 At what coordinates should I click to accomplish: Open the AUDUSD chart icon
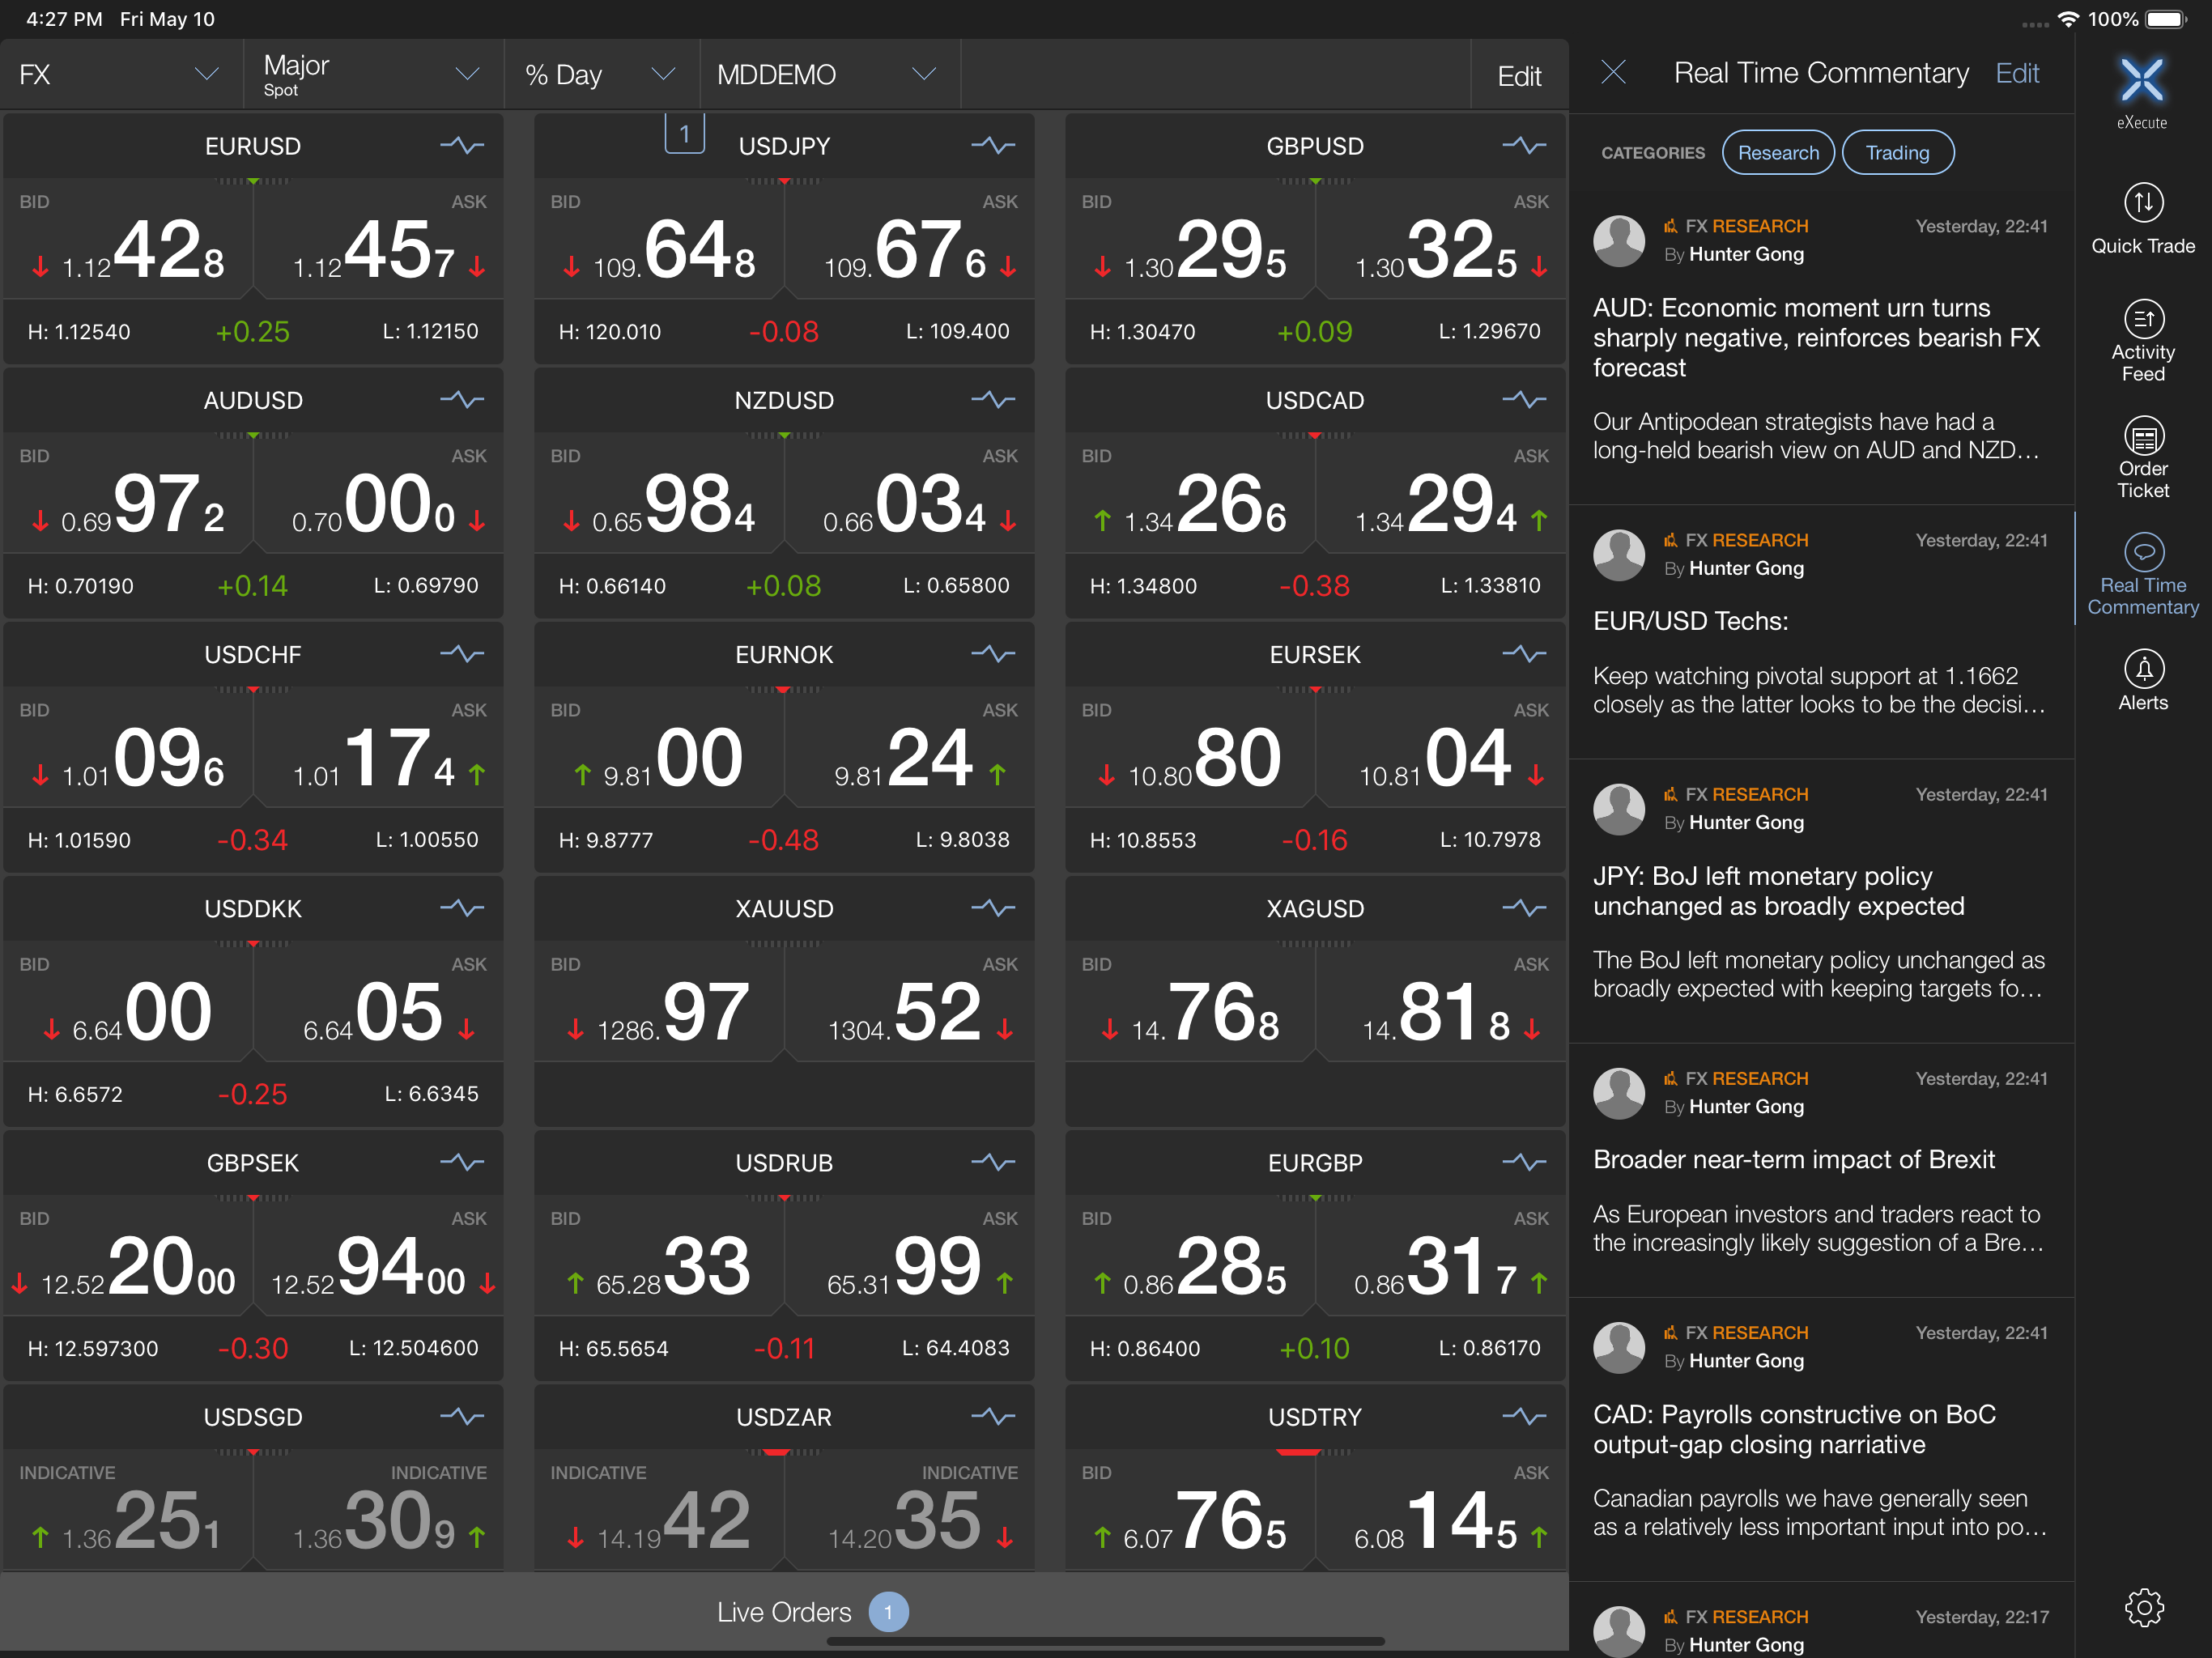point(461,400)
